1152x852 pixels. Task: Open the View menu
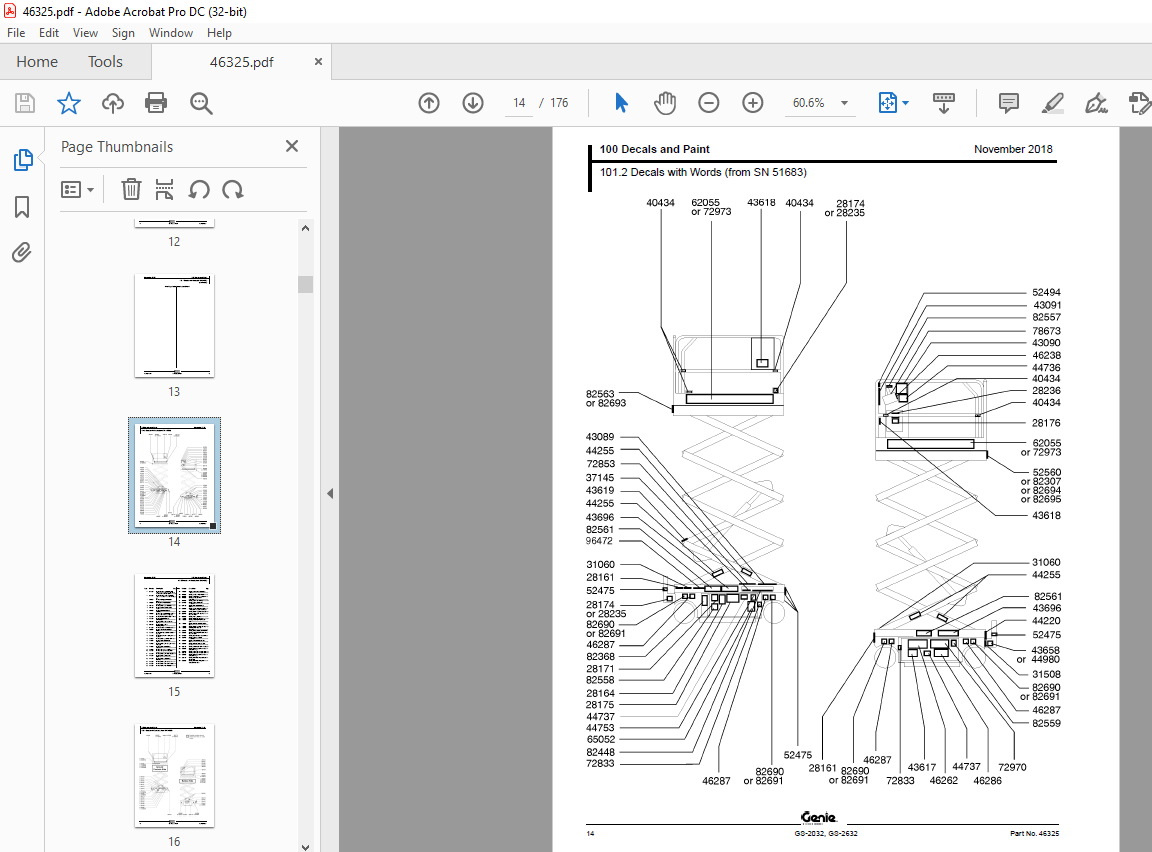[x=85, y=33]
